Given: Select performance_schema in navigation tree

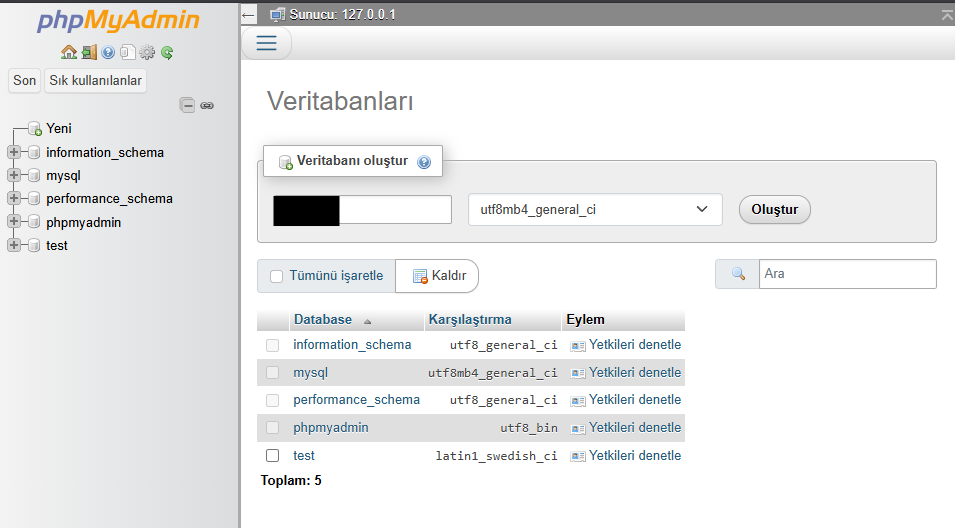Looking at the screenshot, I should pyautogui.click(x=109, y=199).
